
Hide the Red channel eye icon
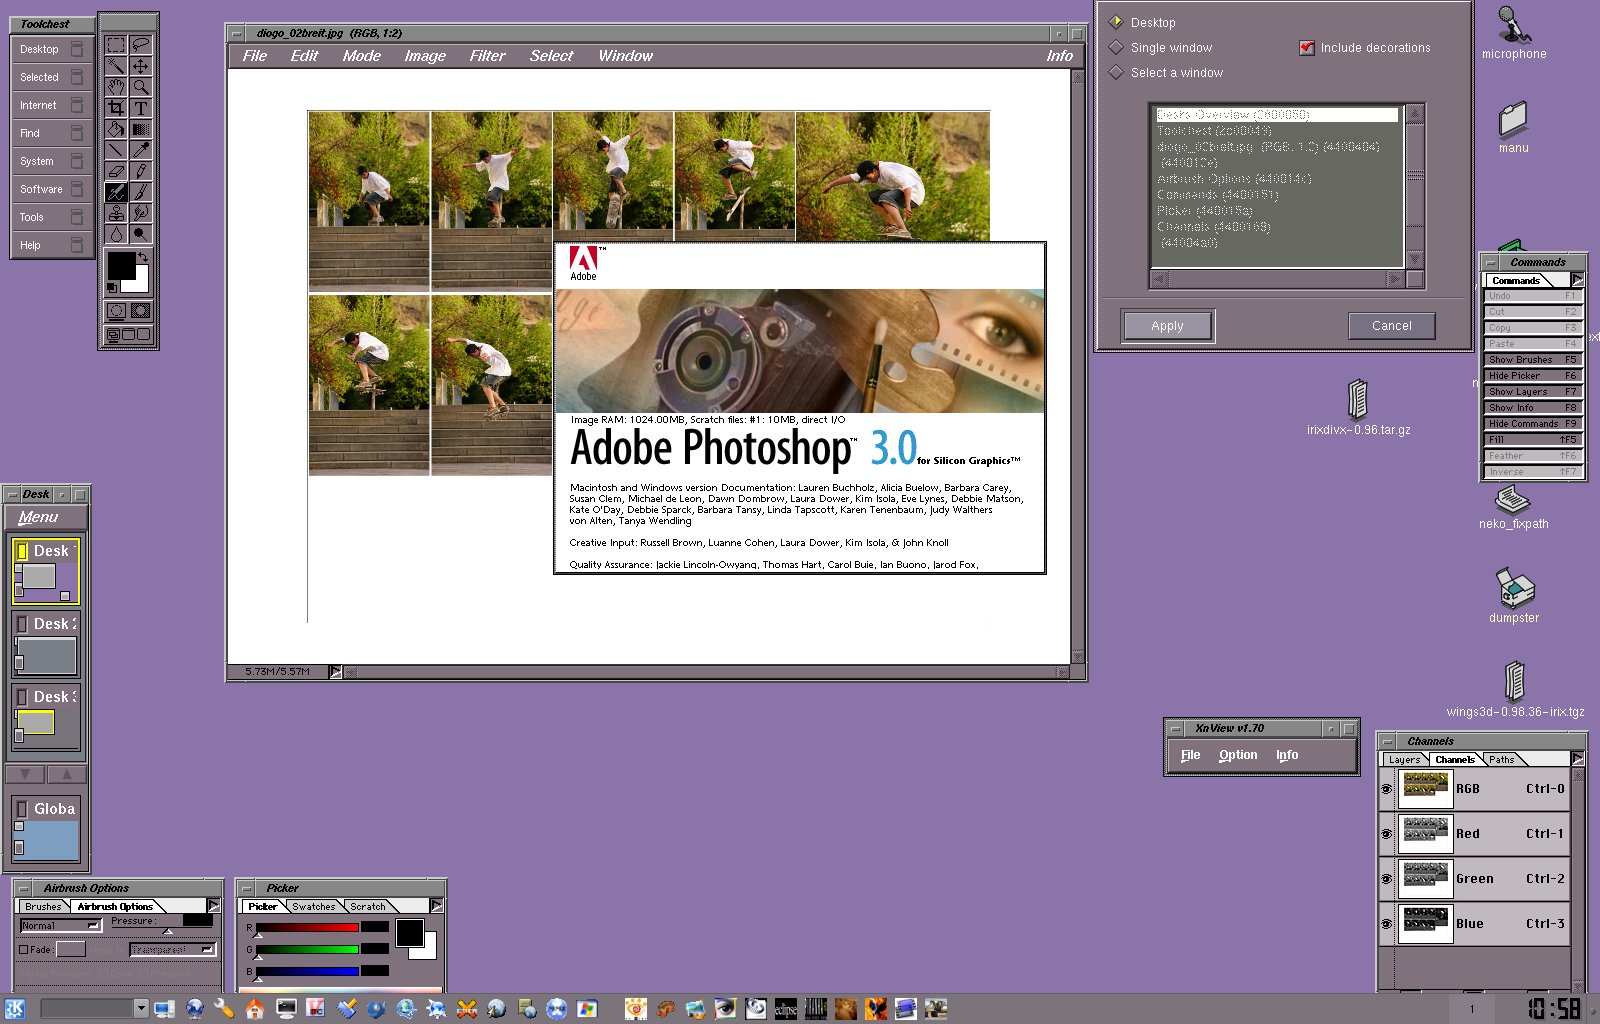pos(1386,834)
